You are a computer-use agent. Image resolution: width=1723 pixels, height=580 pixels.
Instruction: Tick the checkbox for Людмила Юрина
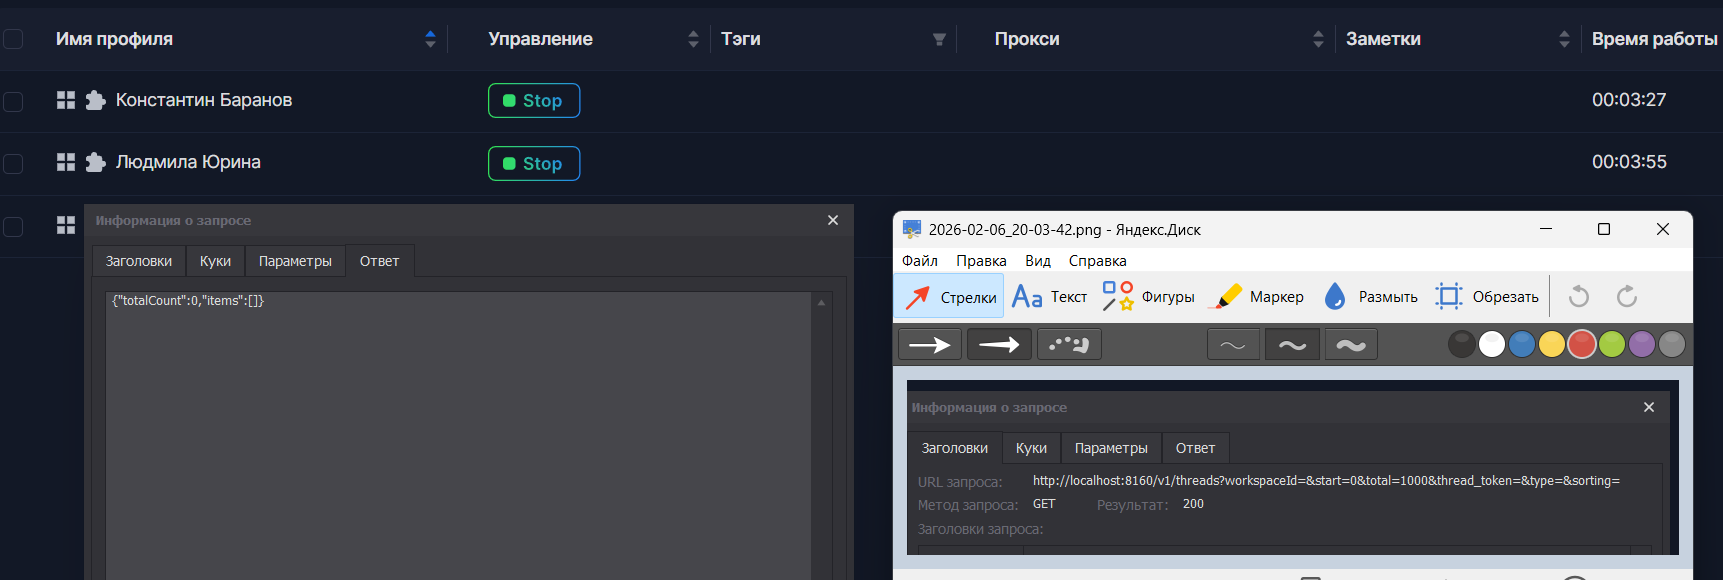point(13,163)
